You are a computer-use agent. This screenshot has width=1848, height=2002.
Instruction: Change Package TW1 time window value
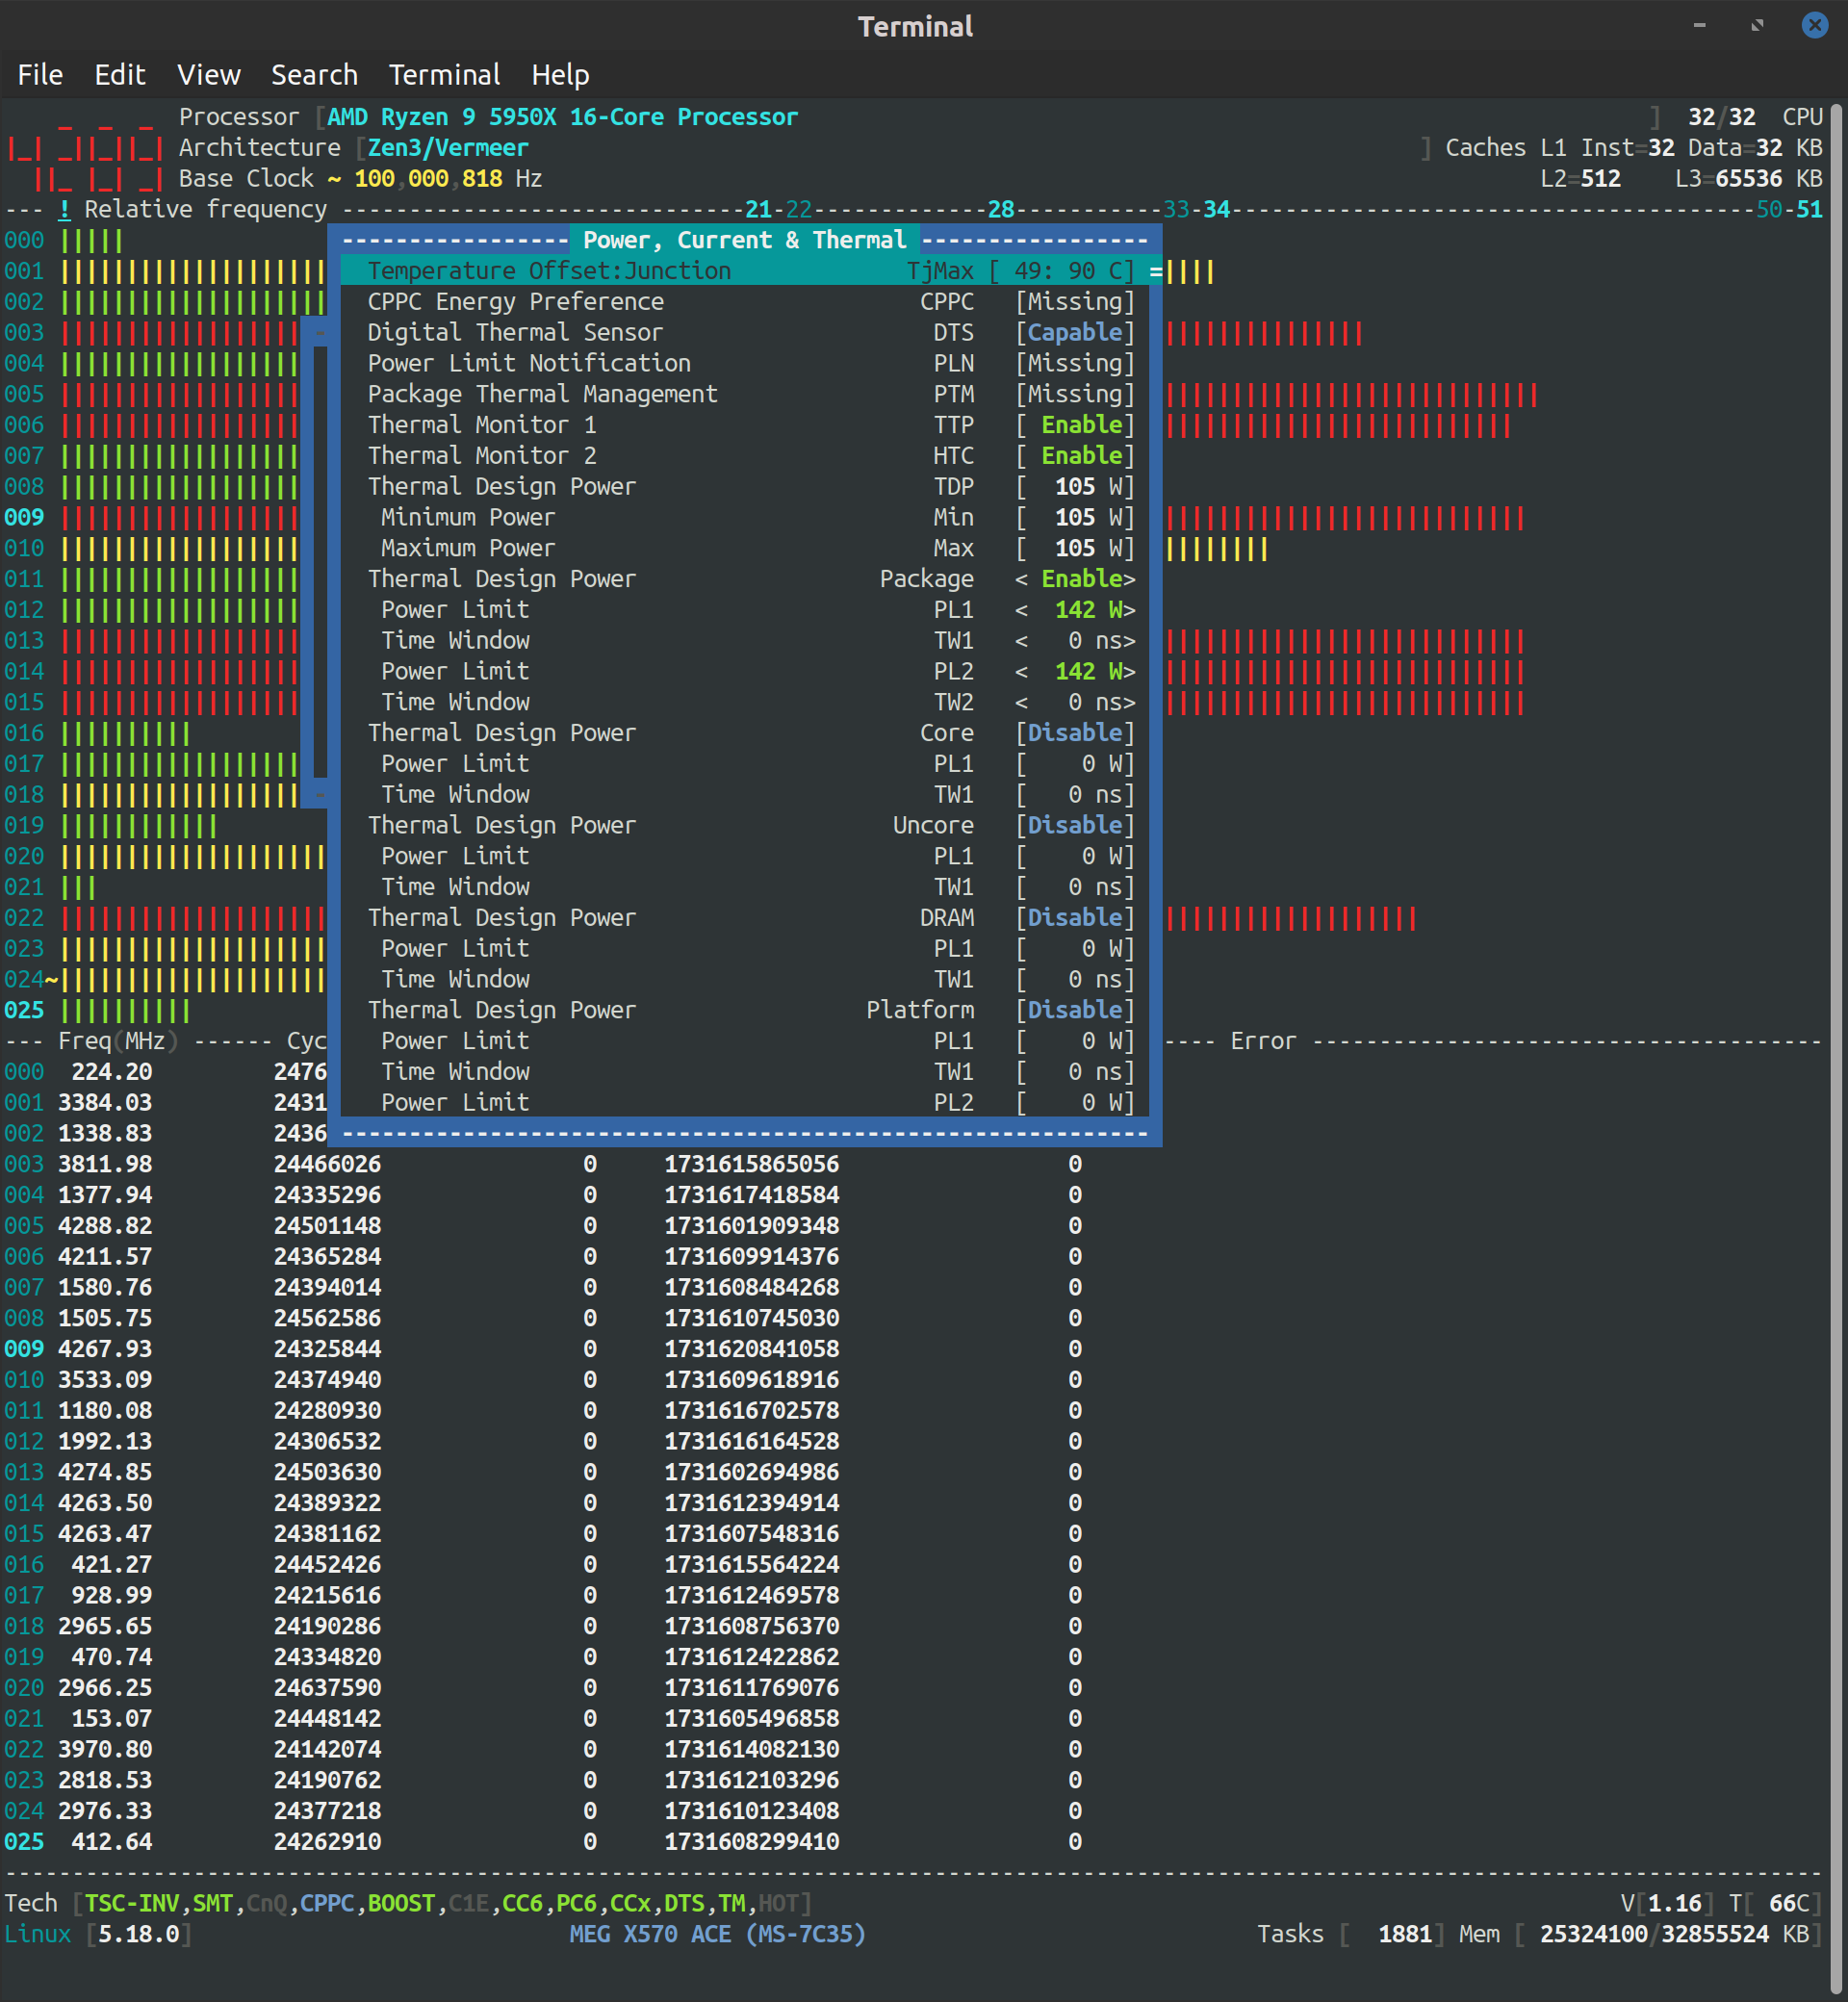1075,641
